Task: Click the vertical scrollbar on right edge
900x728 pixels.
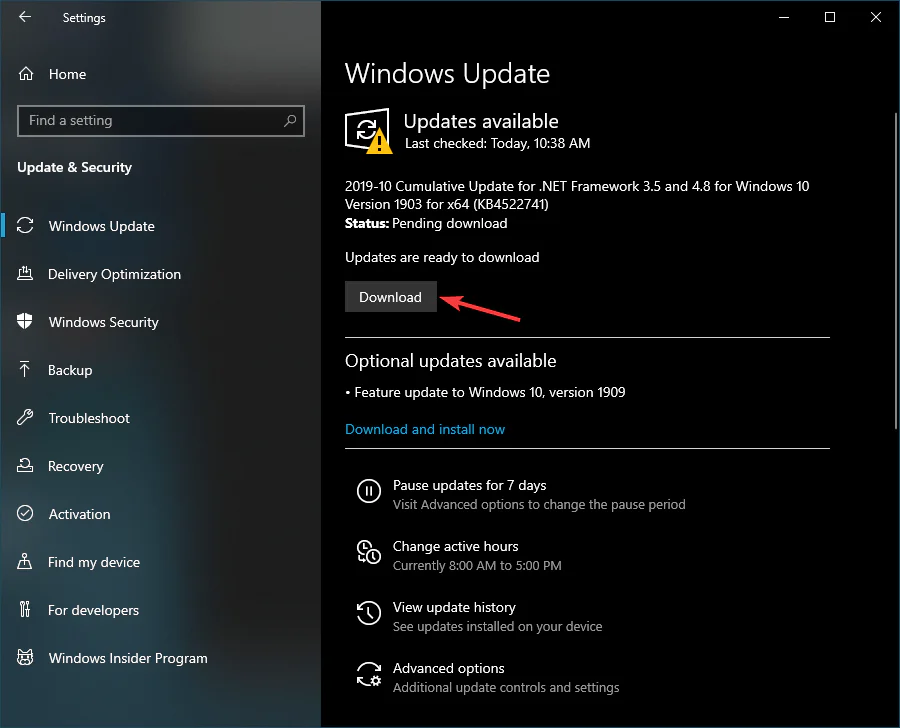Action: coord(896,270)
